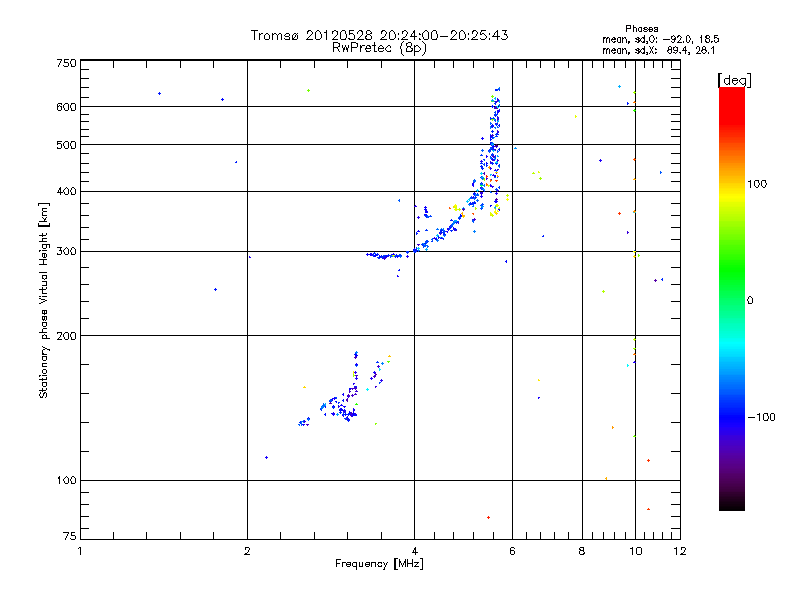Select the 'mean, sd,O: -92.0, 18.5' text
The width and height of the screenshot is (800, 600).
click(x=661, y=39)
